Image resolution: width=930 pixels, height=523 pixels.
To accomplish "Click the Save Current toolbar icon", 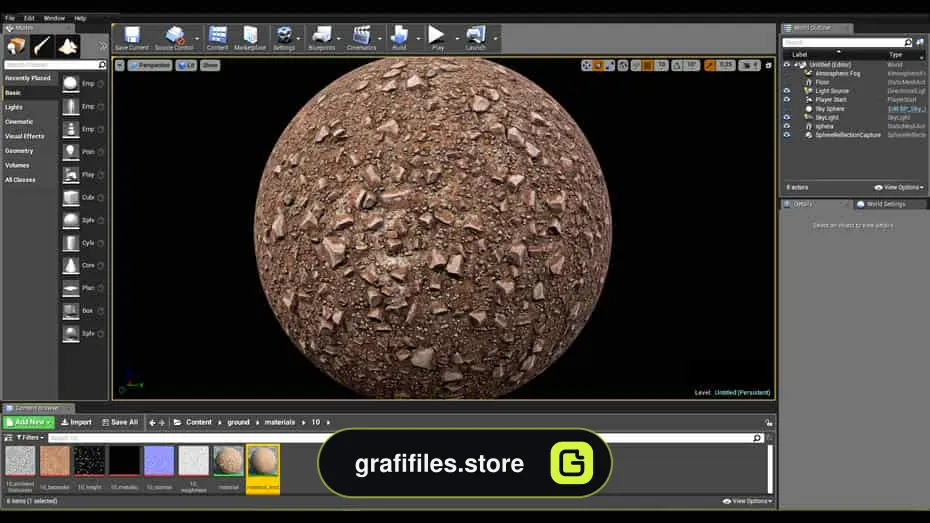I will coord(132,38).
